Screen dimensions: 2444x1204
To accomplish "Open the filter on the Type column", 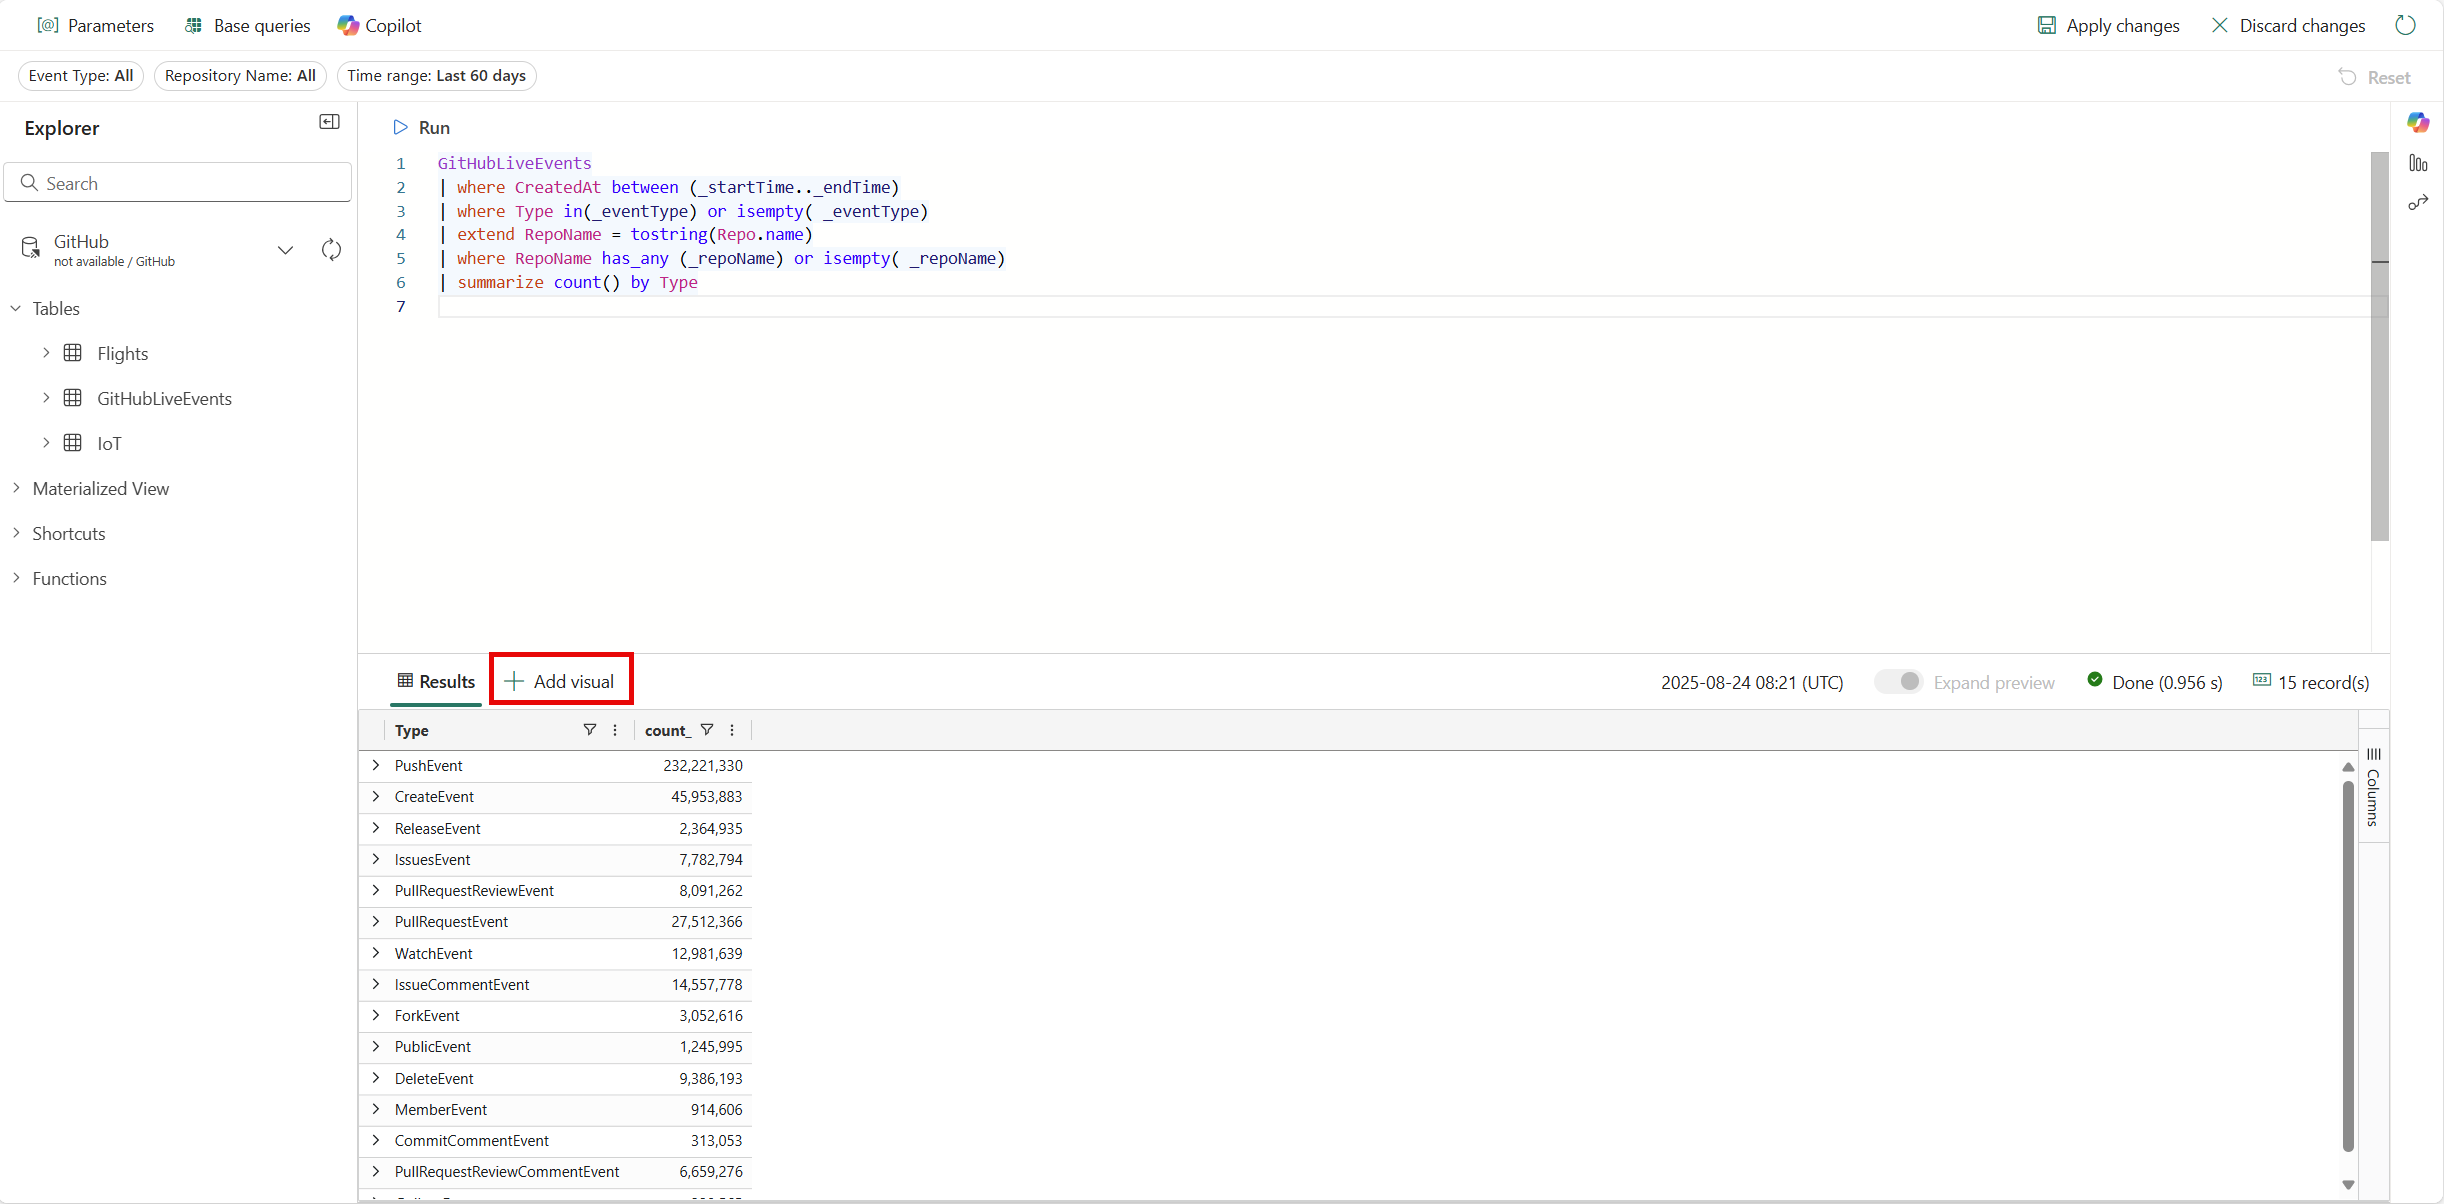I will [x=589, y=730].
